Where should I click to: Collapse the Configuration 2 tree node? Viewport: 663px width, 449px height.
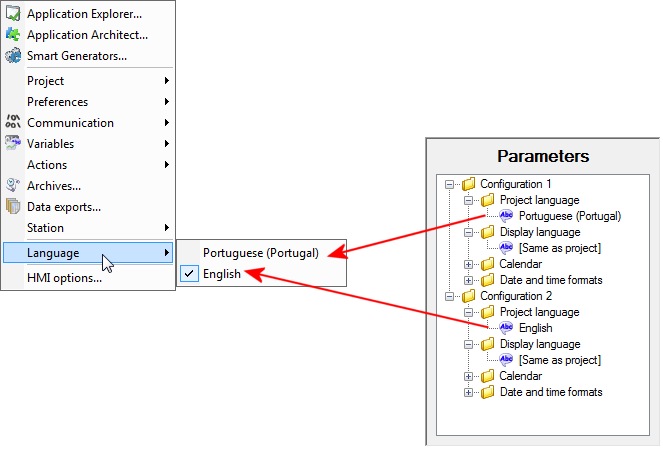pos(449,296)
